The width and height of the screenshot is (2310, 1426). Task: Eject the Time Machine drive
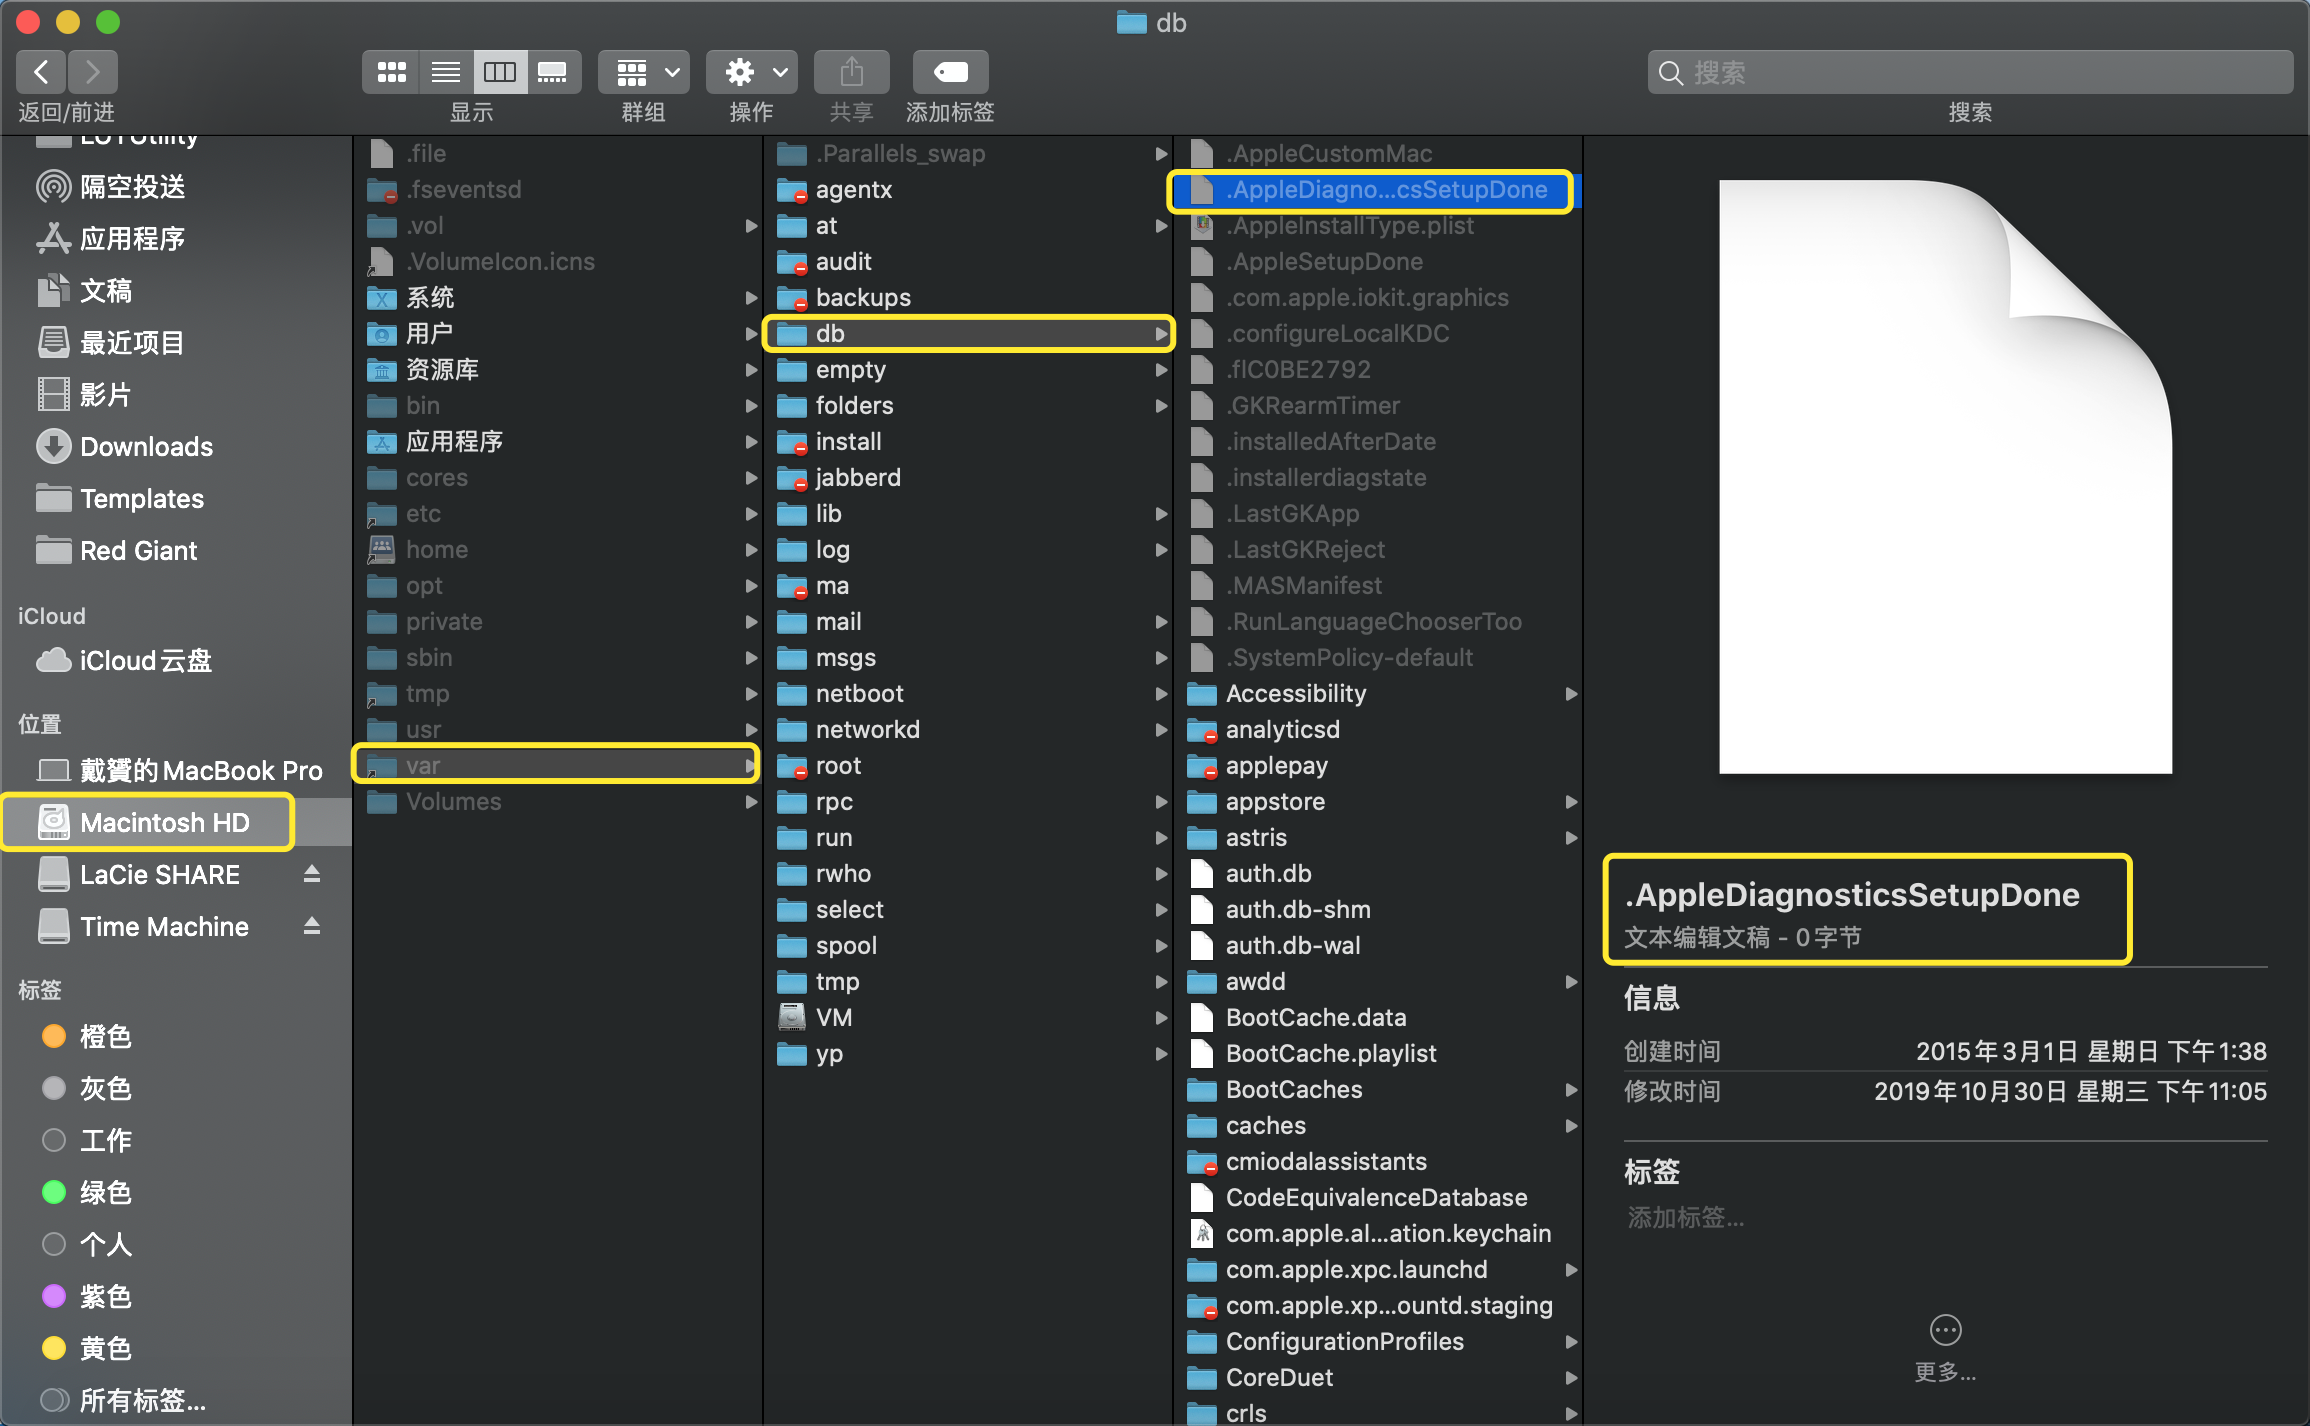[x=312, y=926]
